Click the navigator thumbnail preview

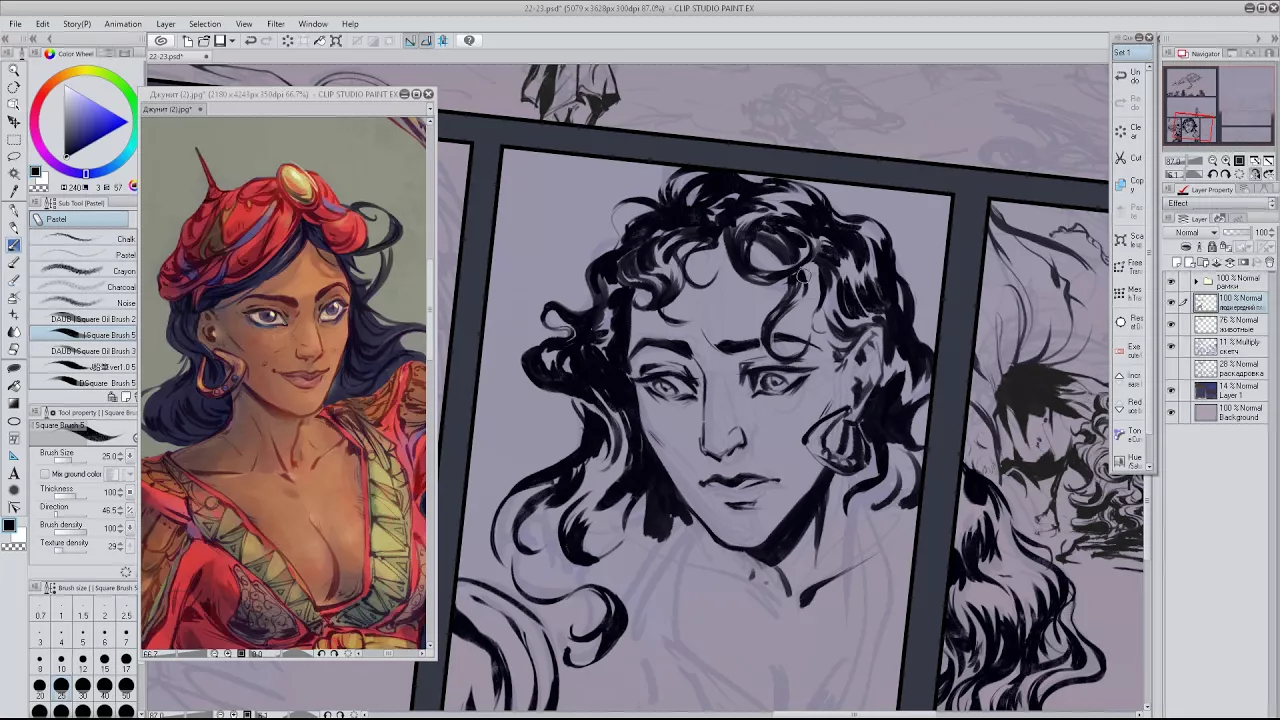[1218, 106]
